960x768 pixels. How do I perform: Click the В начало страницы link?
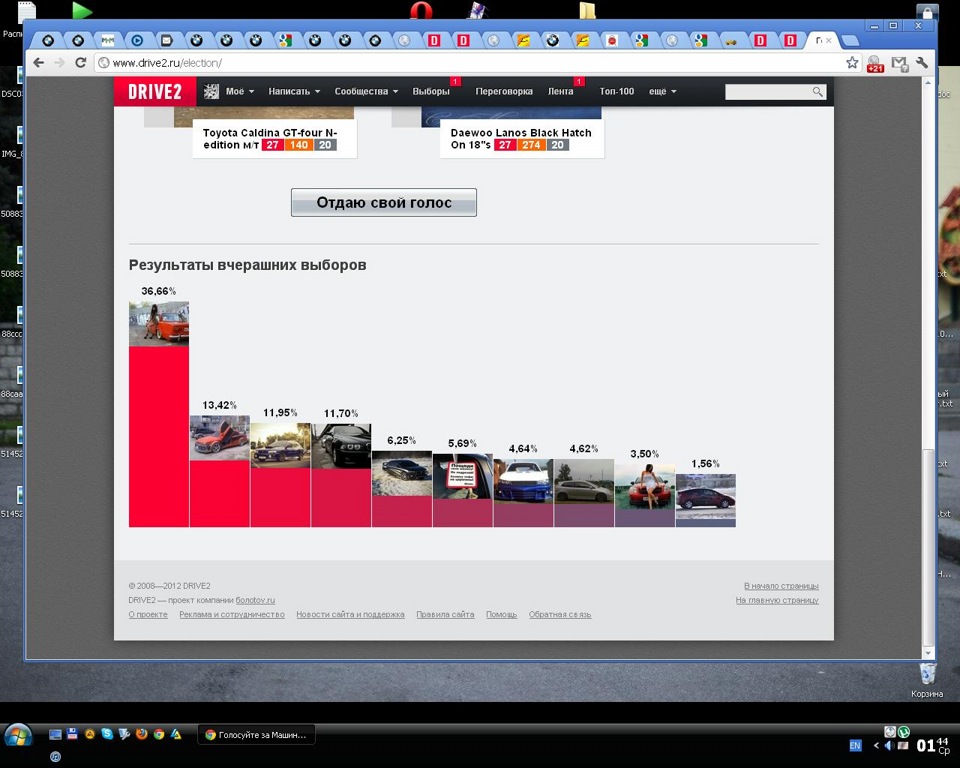coord(781,586)
